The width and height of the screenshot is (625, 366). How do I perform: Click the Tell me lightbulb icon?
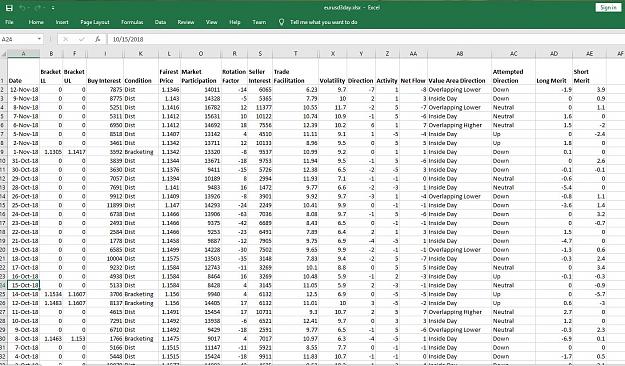281,22
